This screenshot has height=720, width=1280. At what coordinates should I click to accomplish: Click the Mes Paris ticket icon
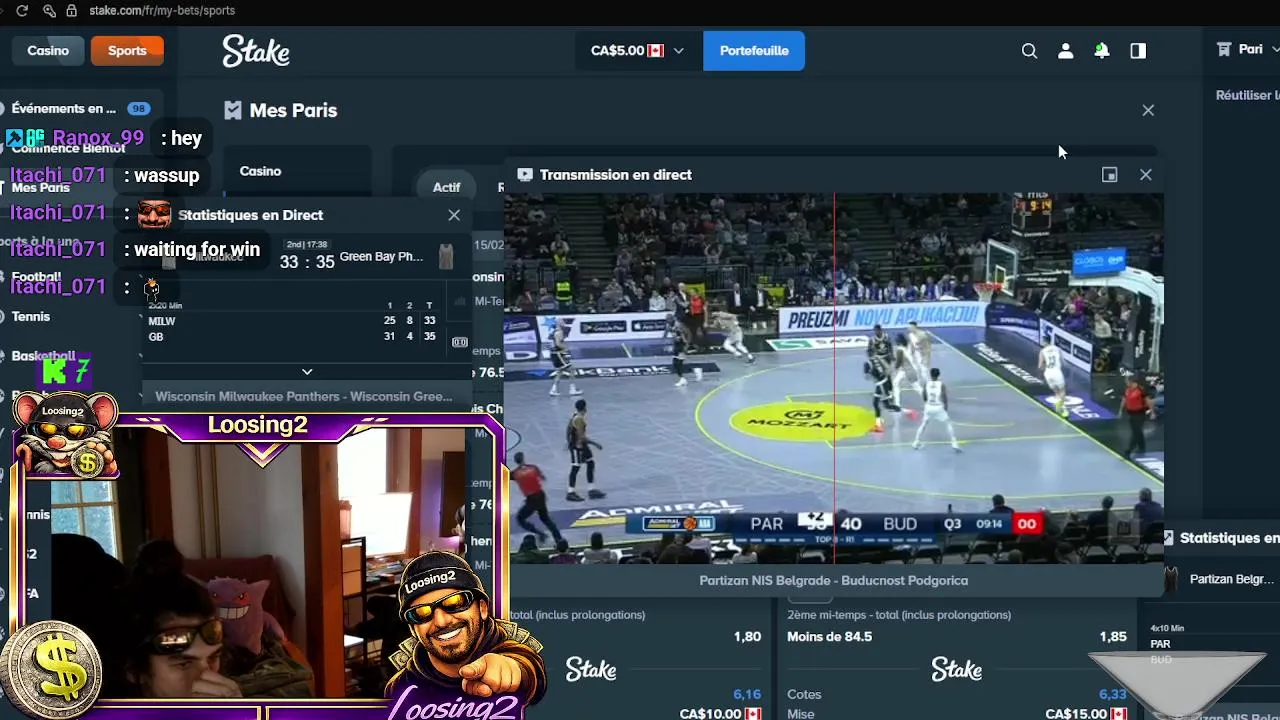click(233, 110)
